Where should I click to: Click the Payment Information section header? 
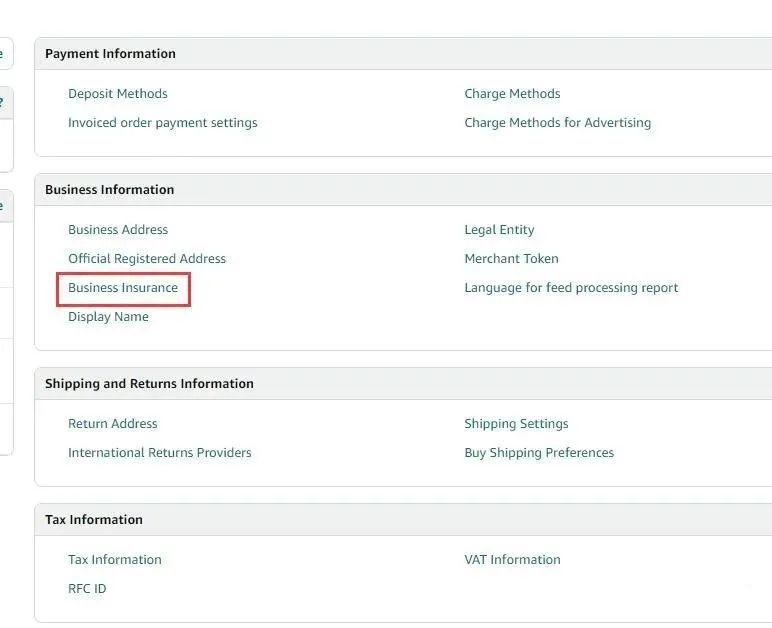[x=110, y=54]
